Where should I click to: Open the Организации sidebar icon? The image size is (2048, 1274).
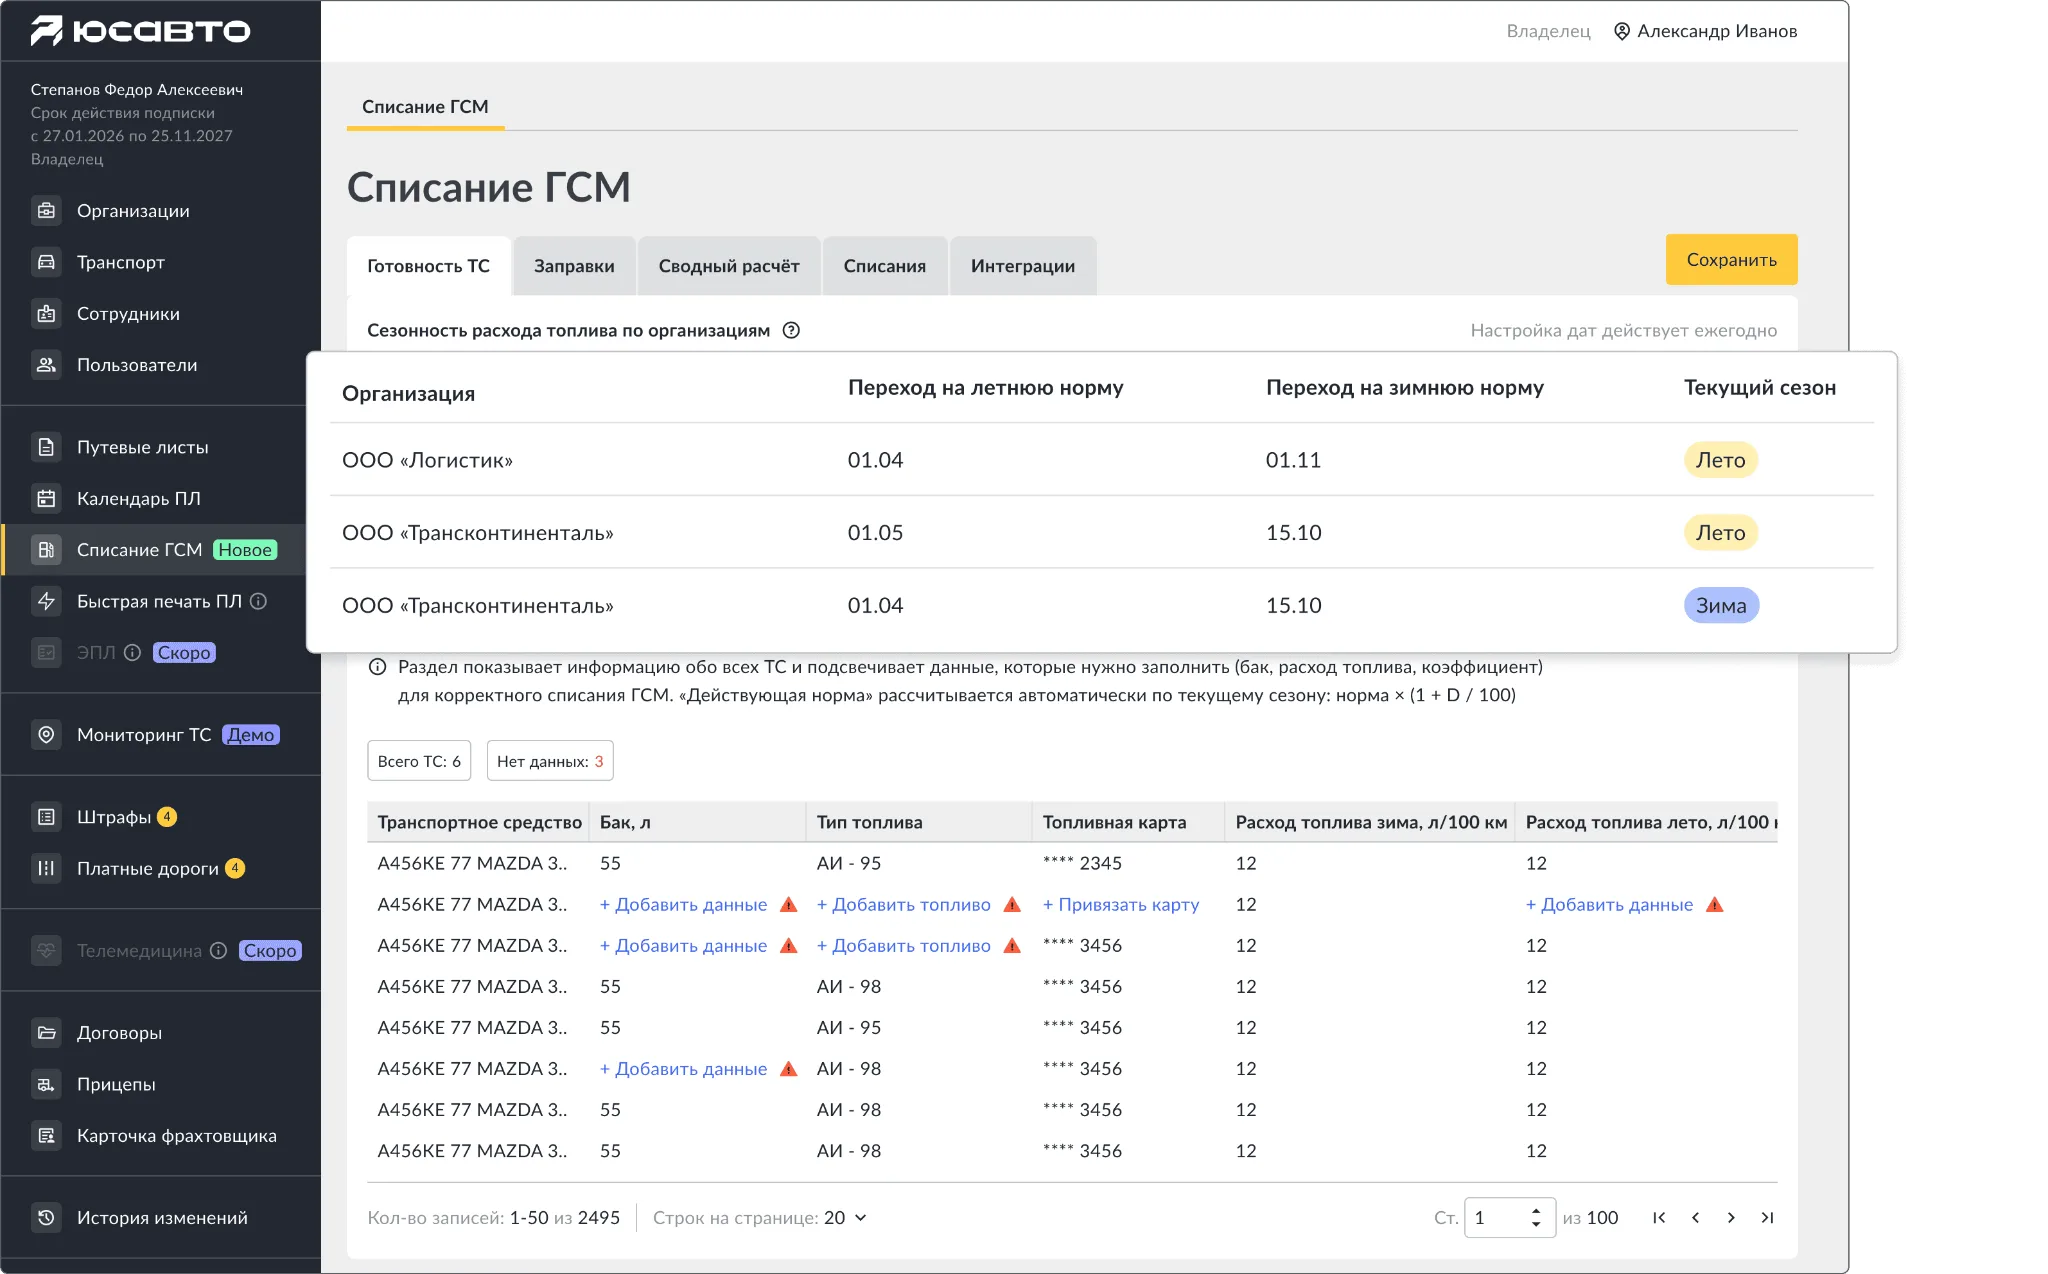point(46,211)
